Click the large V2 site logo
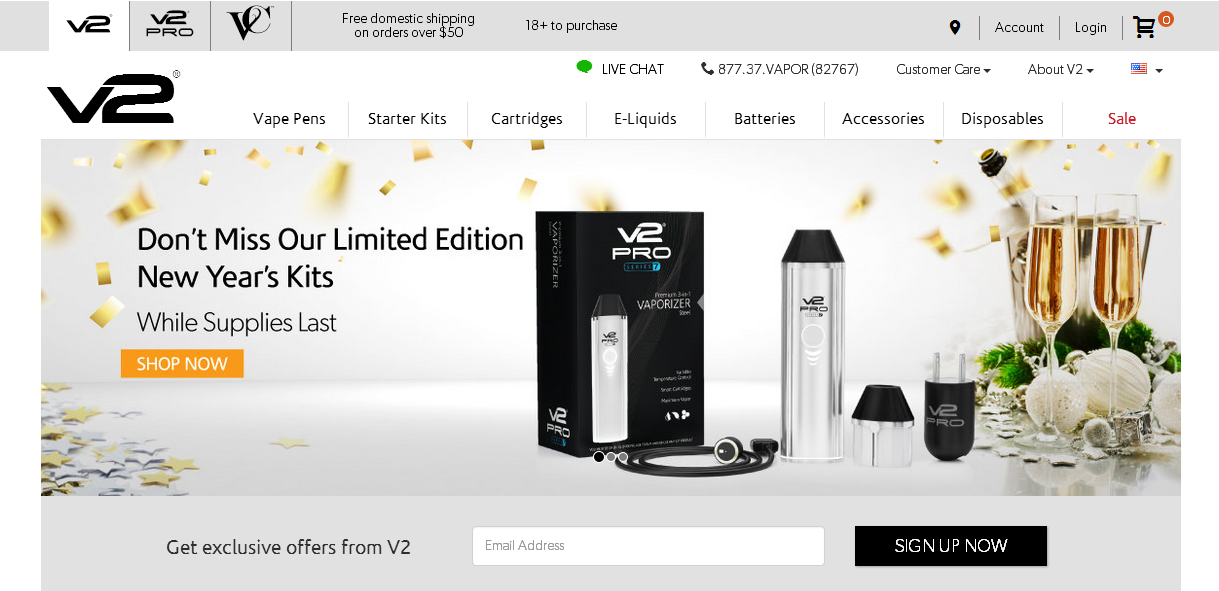This screenshot has width=1219, height=591. (x=112, y=97)
